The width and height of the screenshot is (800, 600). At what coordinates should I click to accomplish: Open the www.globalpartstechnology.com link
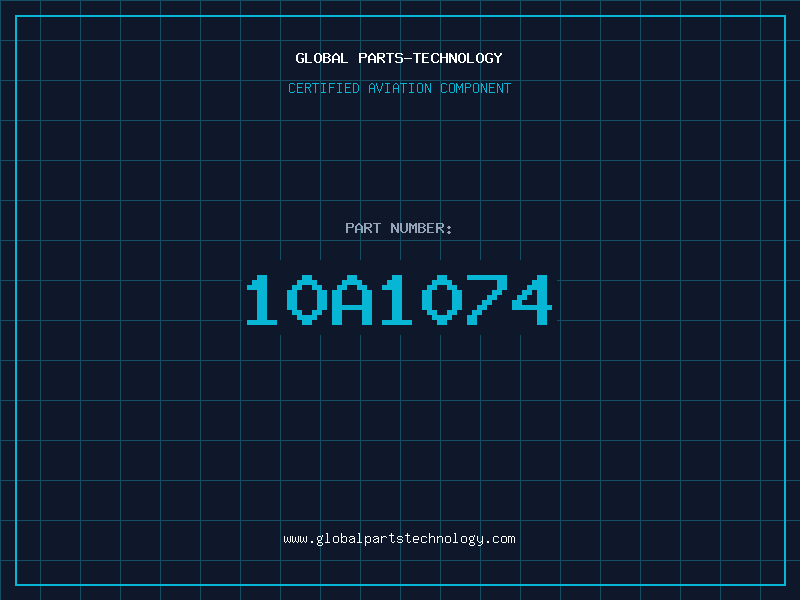[x=399, y=539]
